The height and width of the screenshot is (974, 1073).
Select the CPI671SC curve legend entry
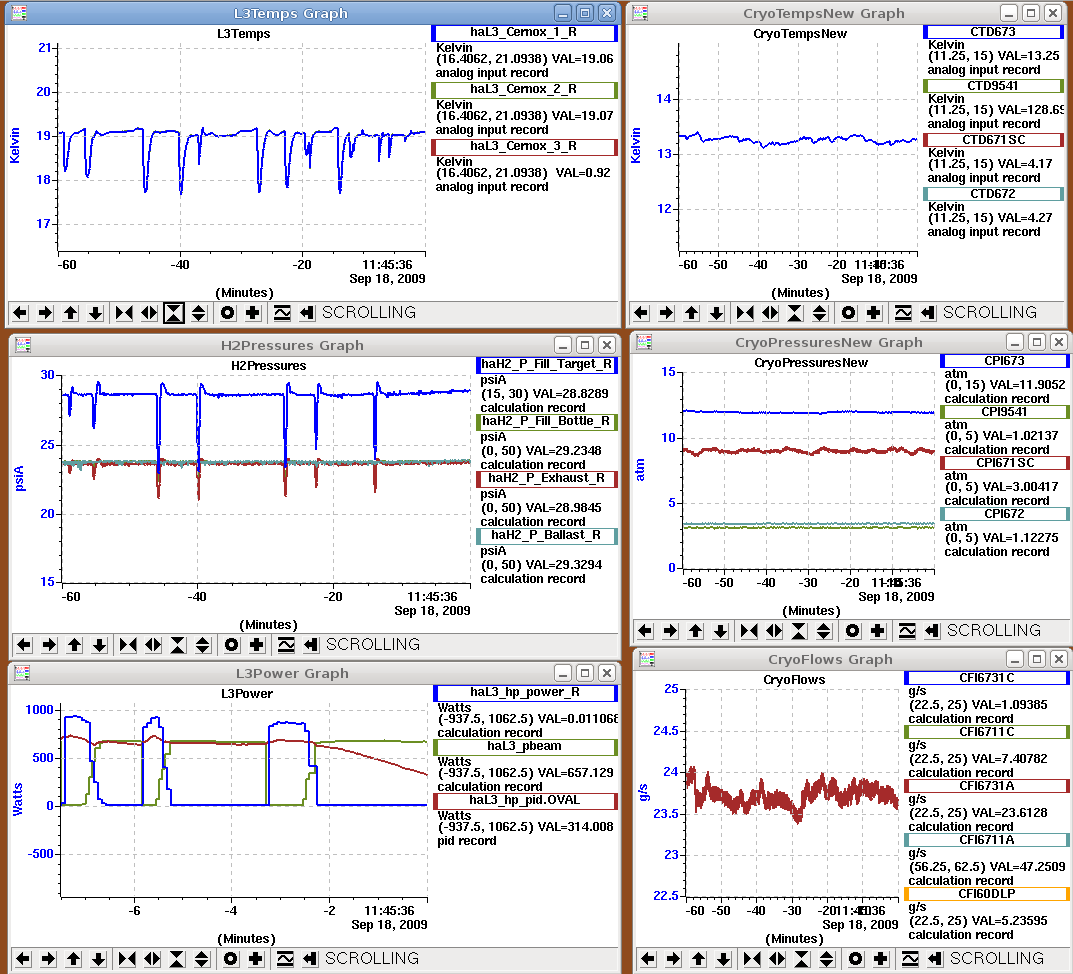click(1005, 463)
